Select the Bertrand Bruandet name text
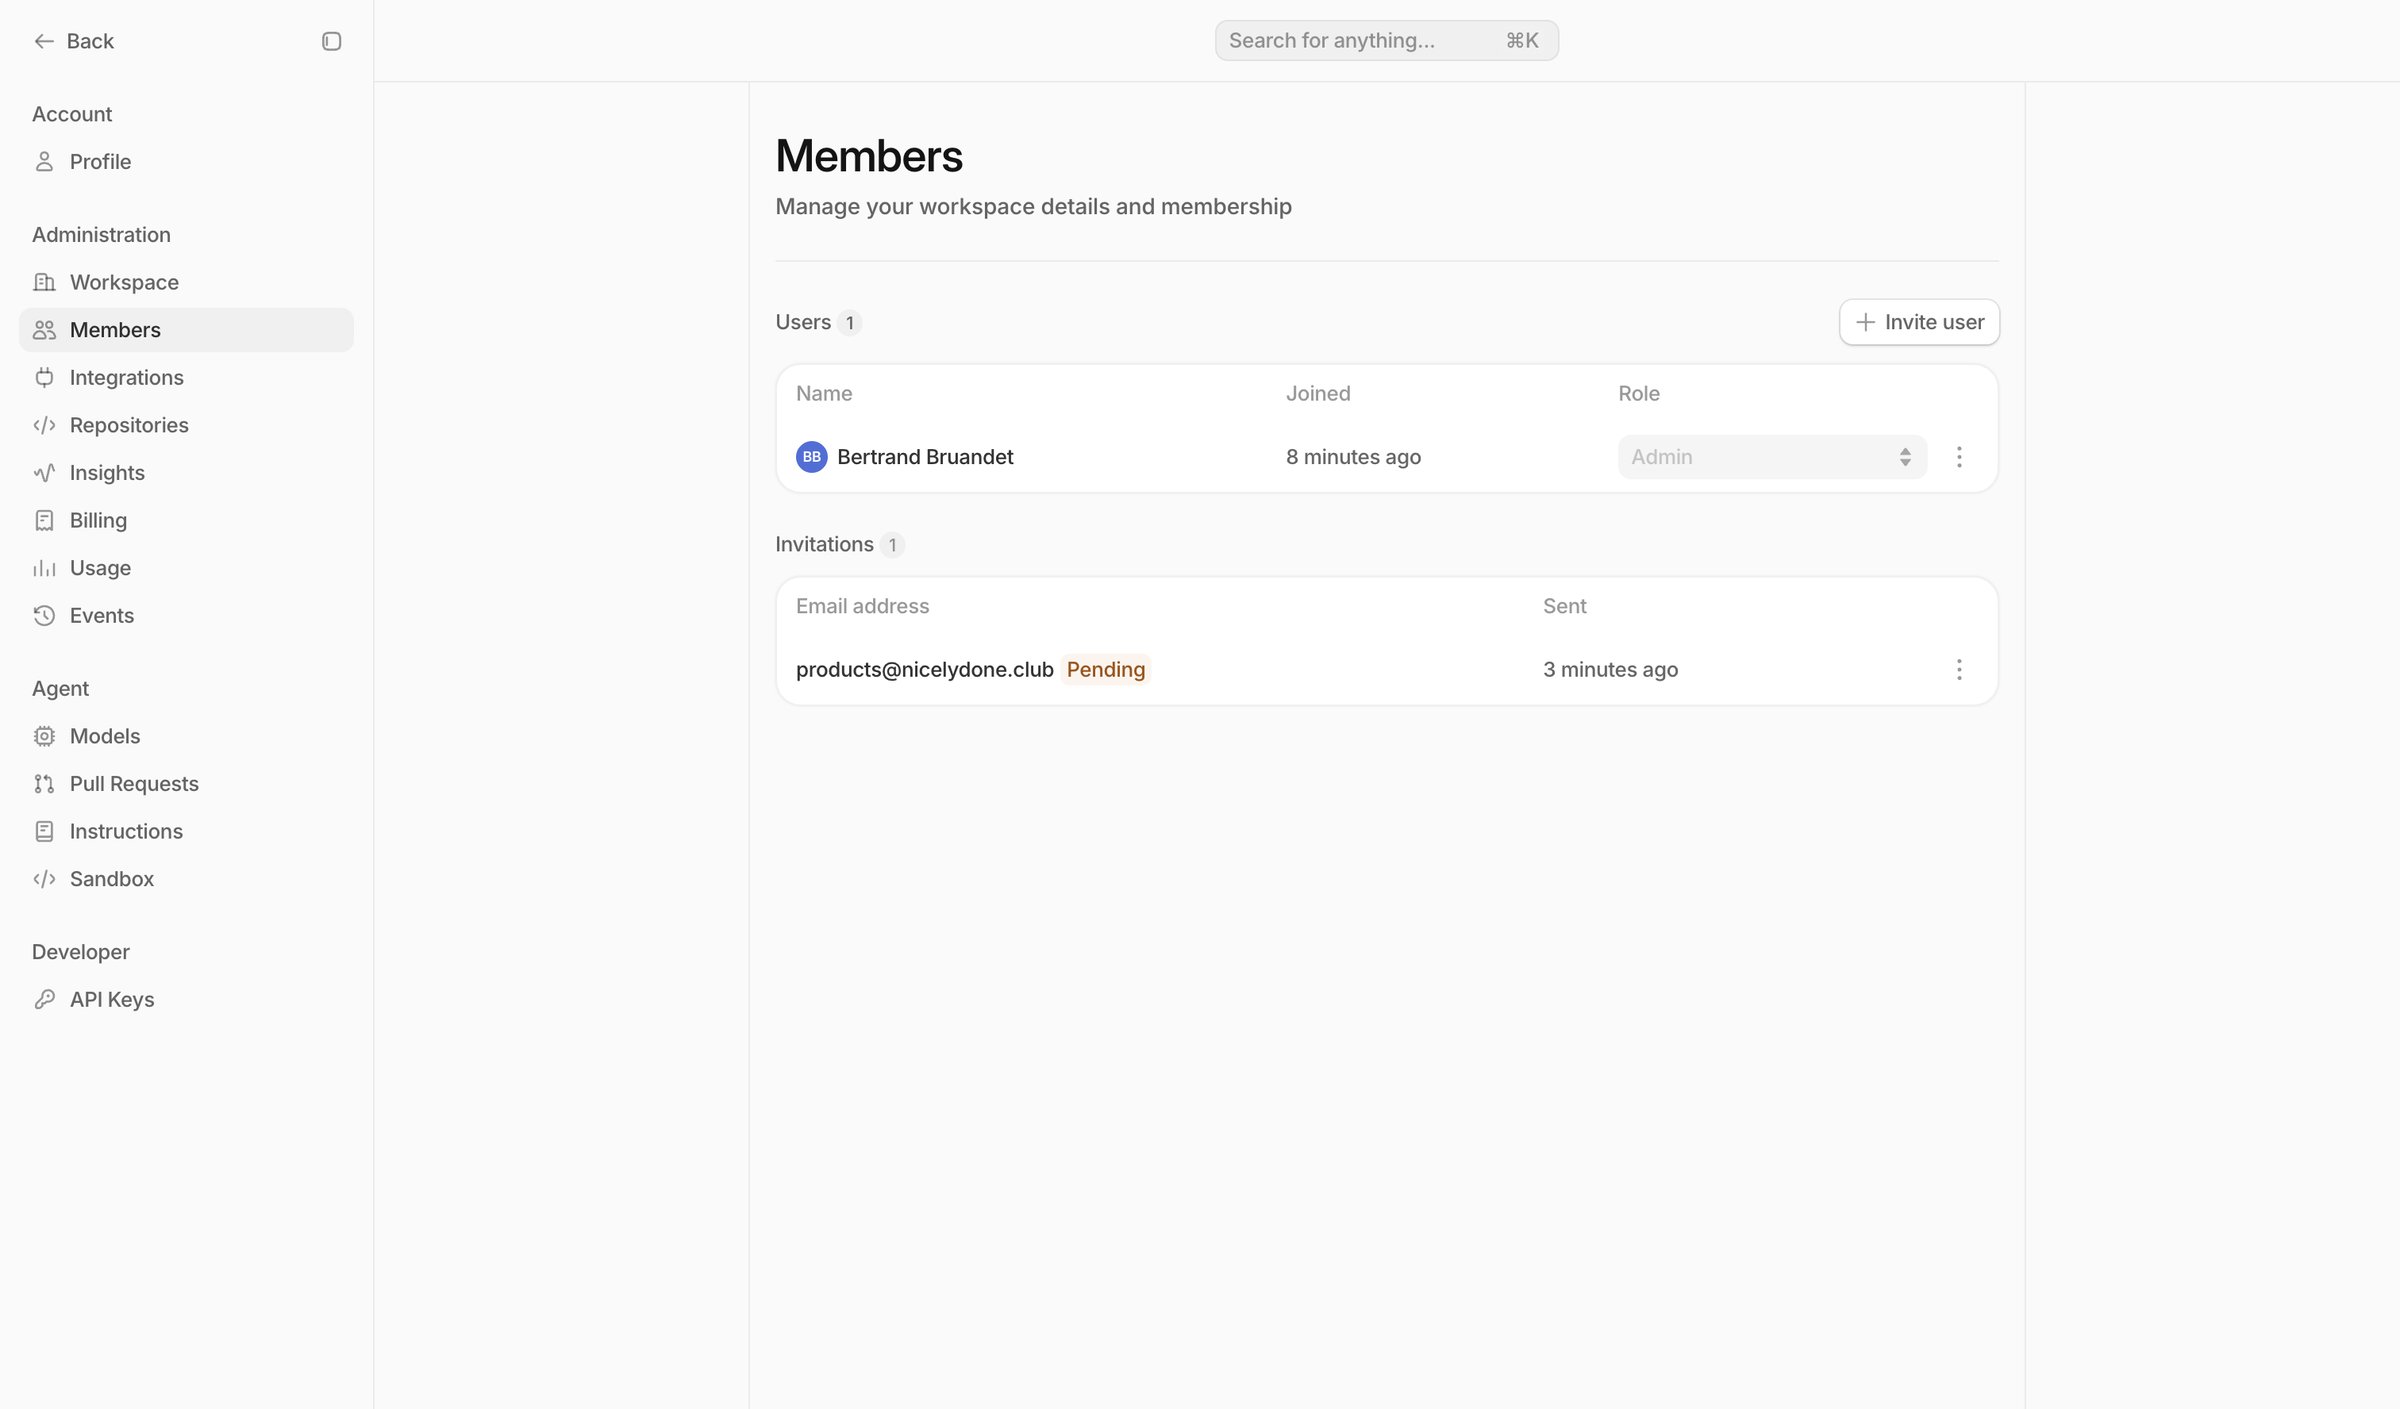The width and height of the screenshot is (2400, 1409). point(925,457)
